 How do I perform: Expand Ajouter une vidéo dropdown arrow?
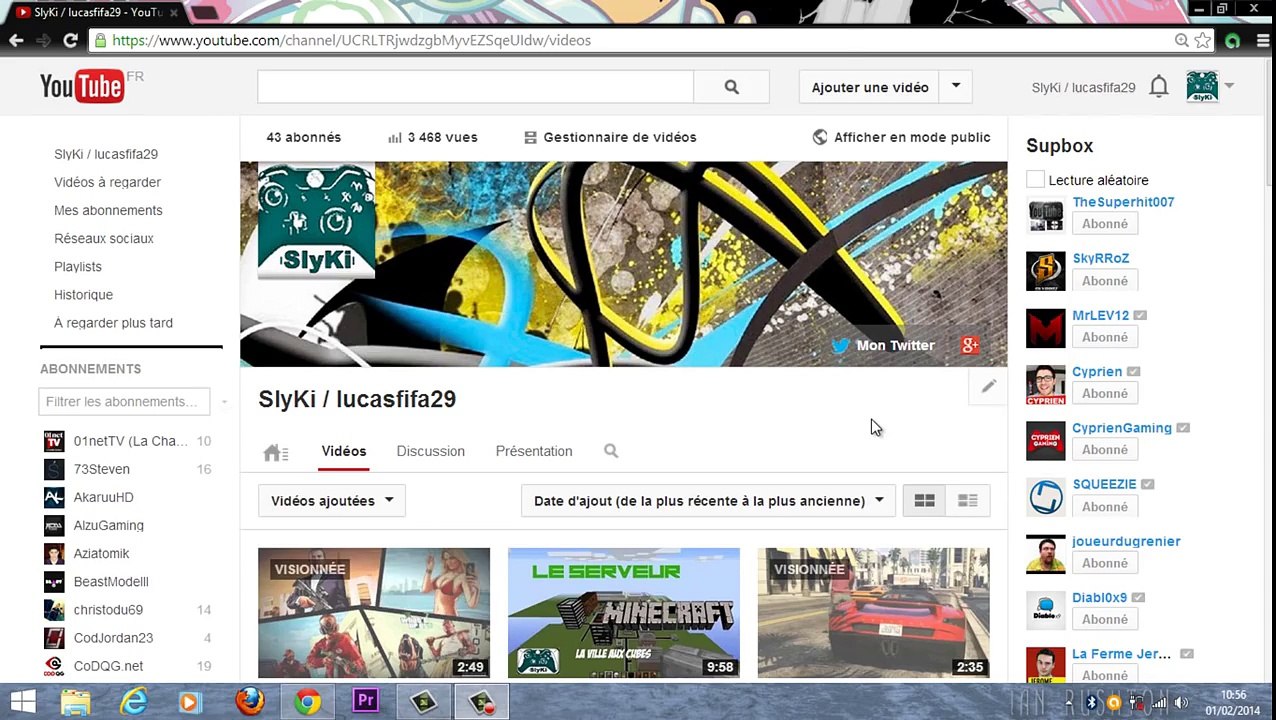tap(956, 87)
